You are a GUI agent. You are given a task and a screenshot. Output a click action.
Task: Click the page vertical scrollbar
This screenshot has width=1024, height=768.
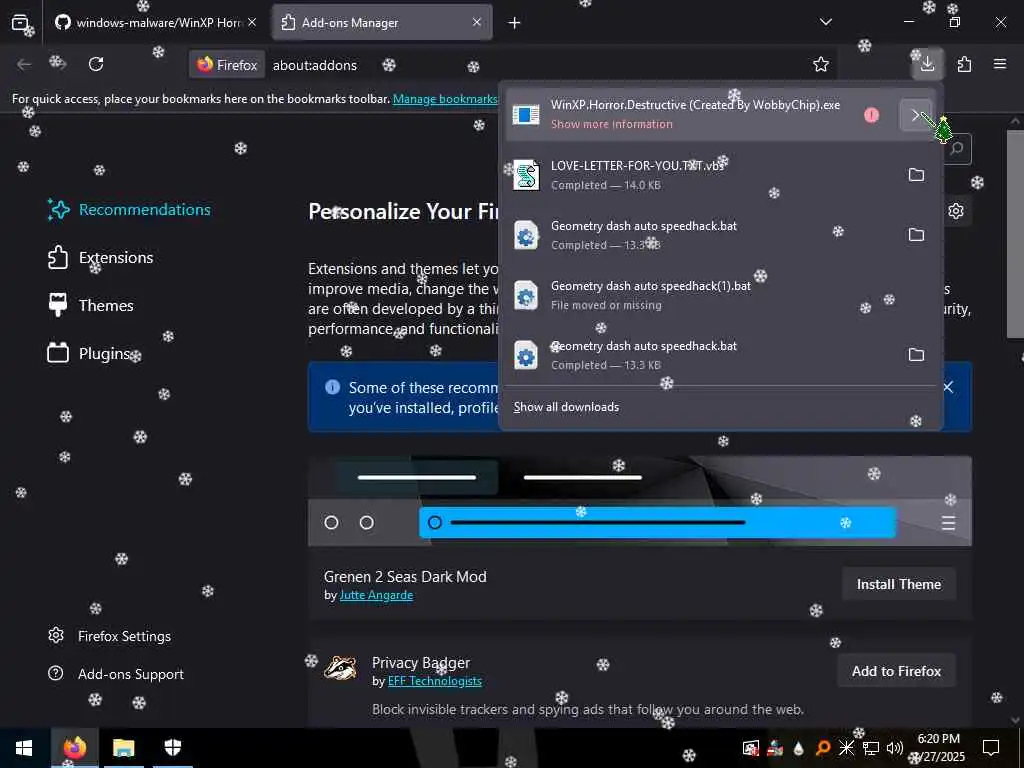1016,235
